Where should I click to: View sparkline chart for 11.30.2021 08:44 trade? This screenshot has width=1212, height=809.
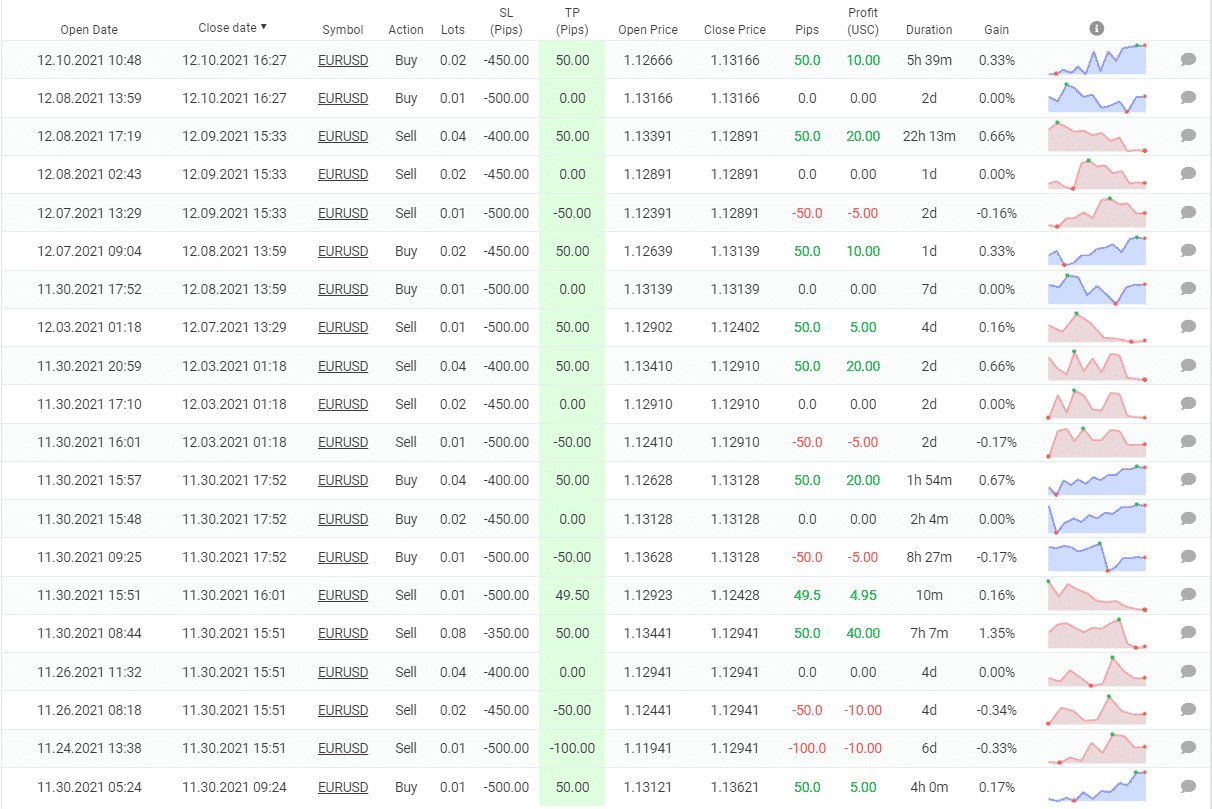[1097, 633]
